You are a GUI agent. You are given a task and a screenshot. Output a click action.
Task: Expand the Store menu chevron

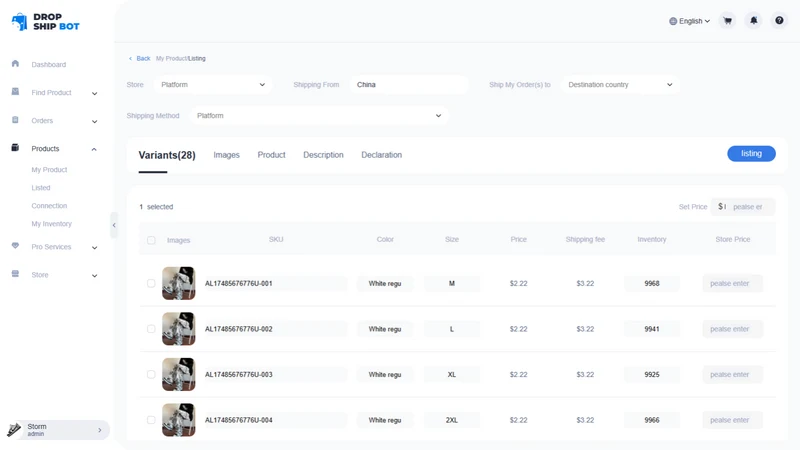point(94,276)
